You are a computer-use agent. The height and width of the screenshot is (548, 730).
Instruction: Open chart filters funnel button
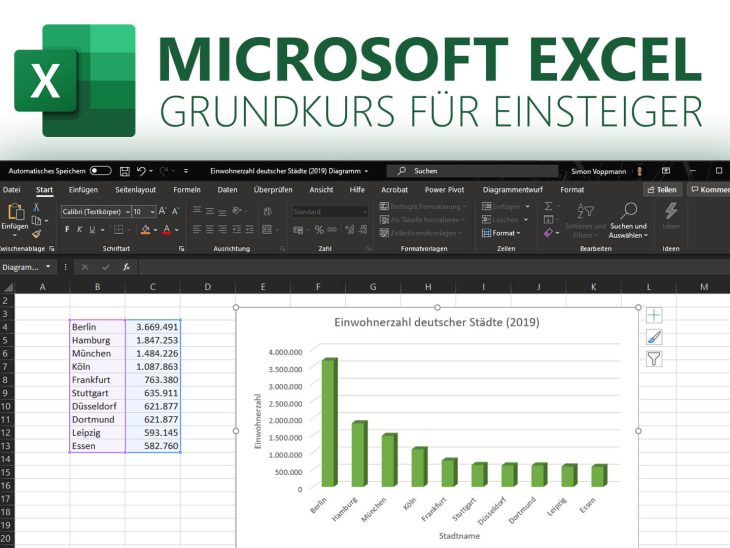[654, 359]
